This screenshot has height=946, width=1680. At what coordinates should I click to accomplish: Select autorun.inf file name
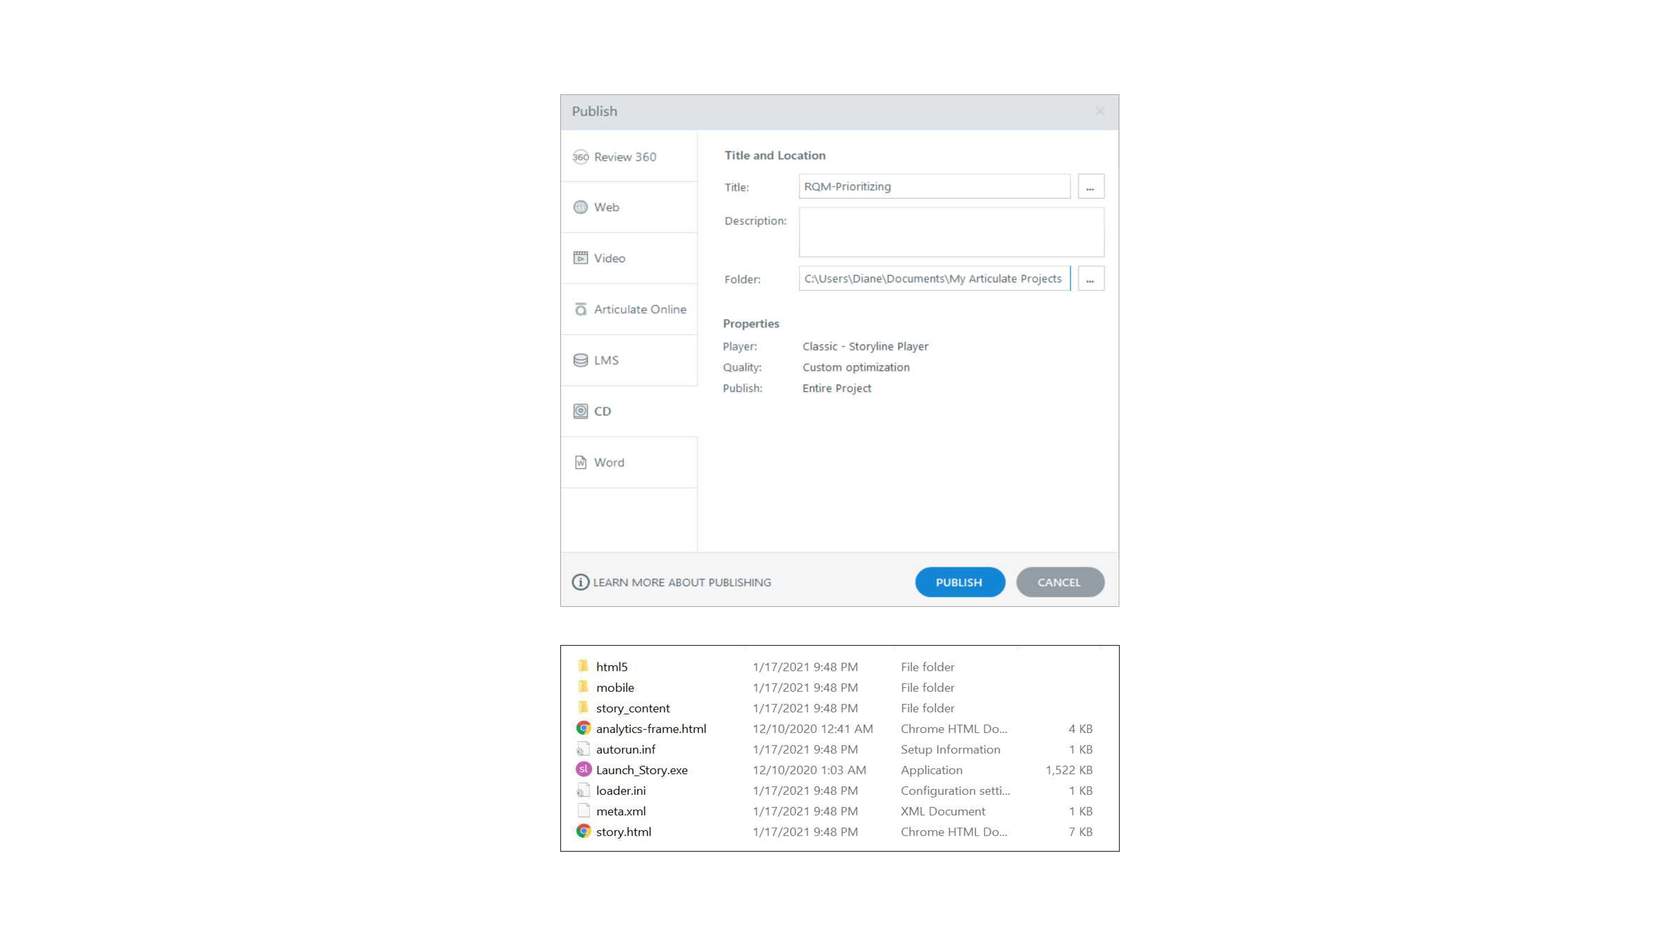pyautogui.click(x=626, y=749)
